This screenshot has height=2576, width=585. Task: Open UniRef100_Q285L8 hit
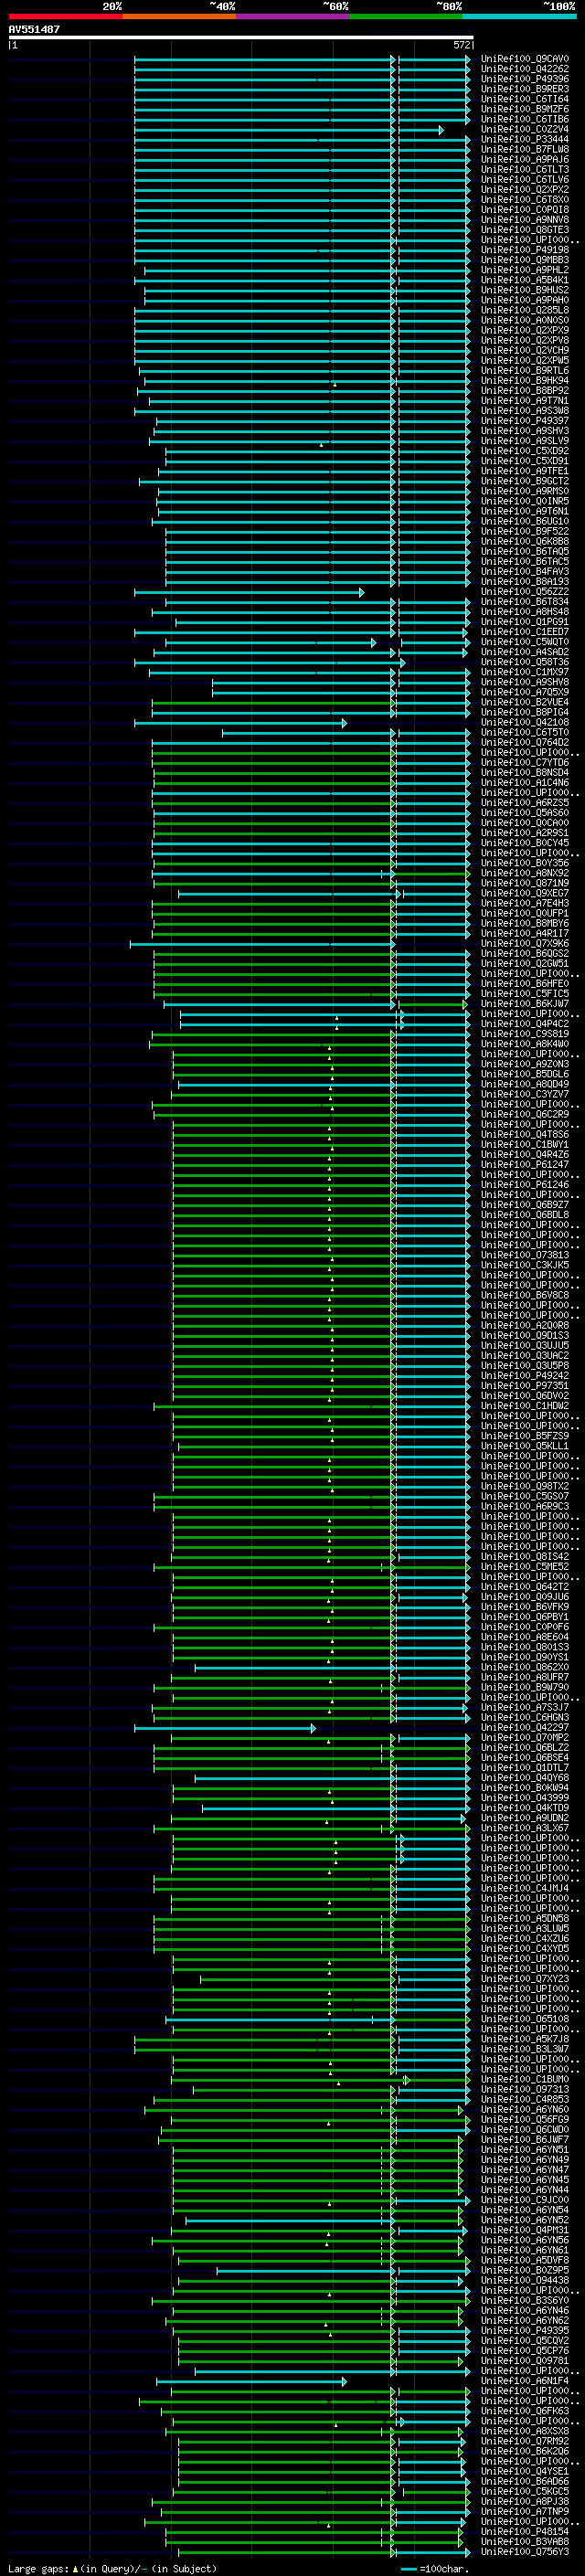pos(525,310)
